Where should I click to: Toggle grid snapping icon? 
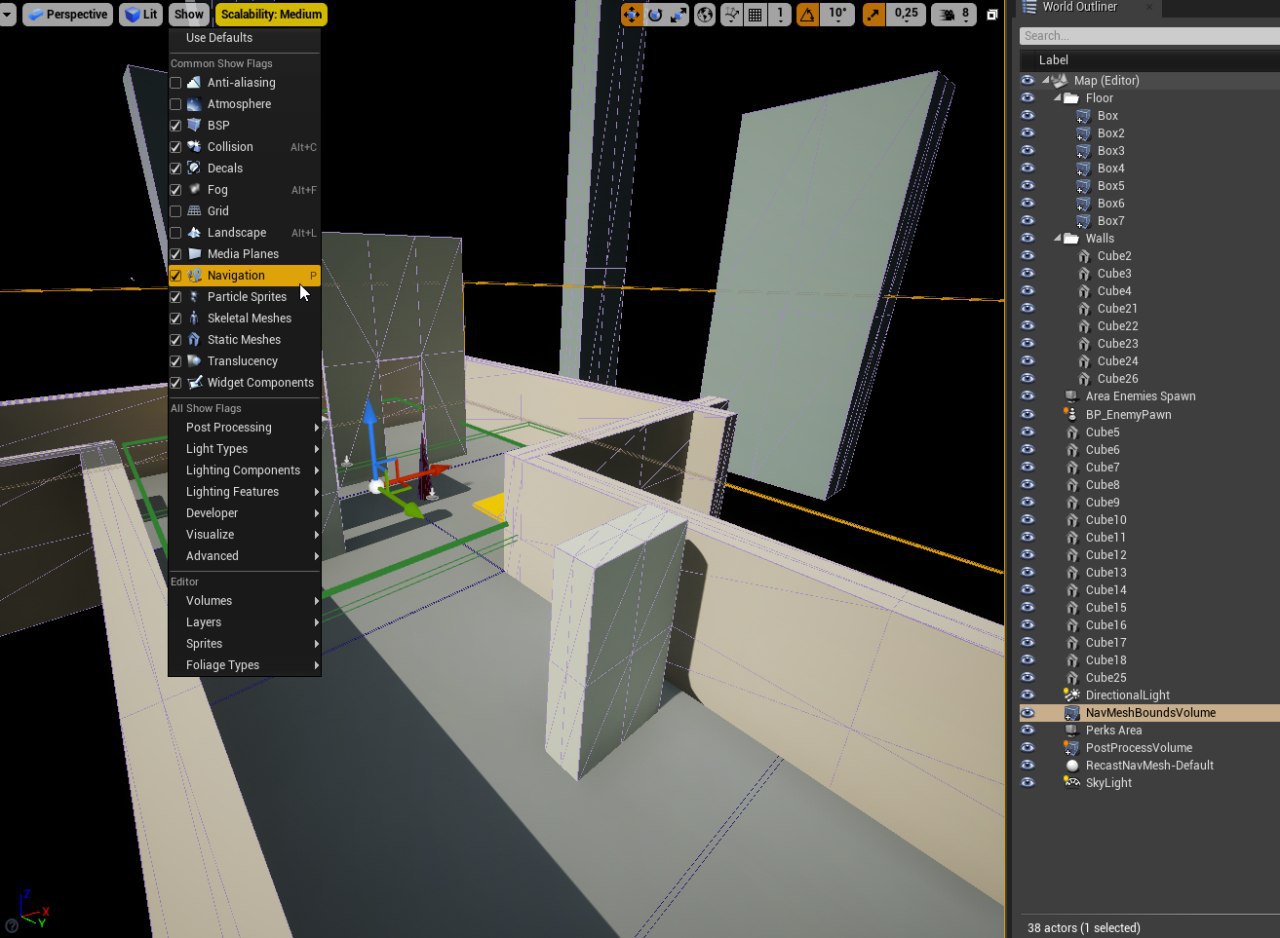(x=755, y=15)
